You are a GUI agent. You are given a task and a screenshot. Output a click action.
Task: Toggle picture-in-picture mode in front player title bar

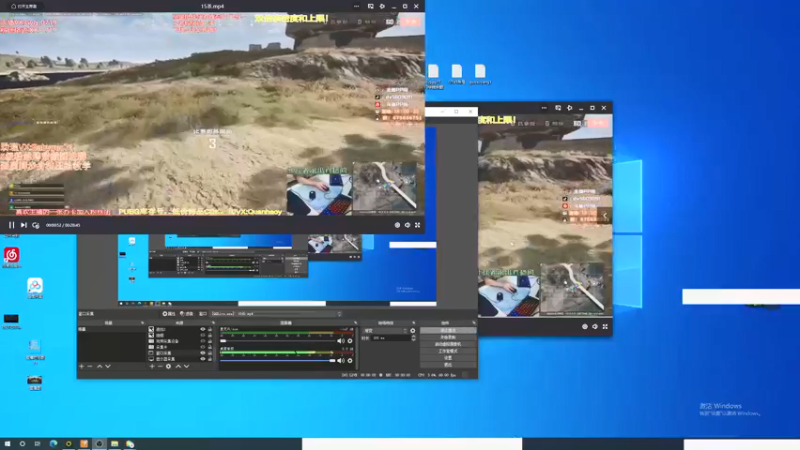point(370,6)
